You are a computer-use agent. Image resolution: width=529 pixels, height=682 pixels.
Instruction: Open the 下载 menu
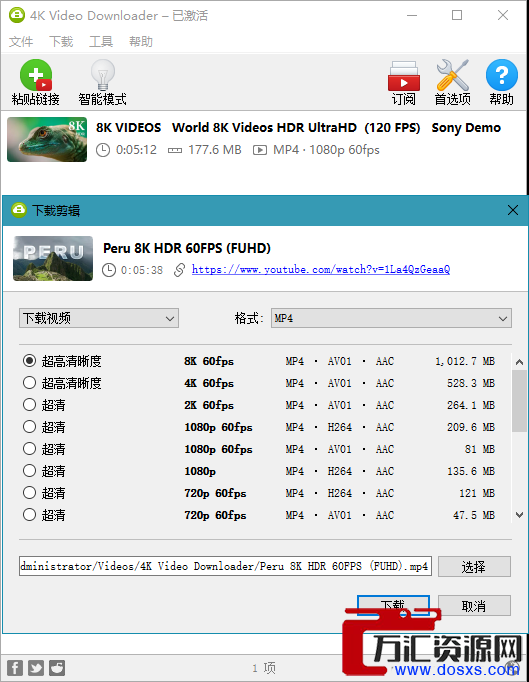[61, 42]
